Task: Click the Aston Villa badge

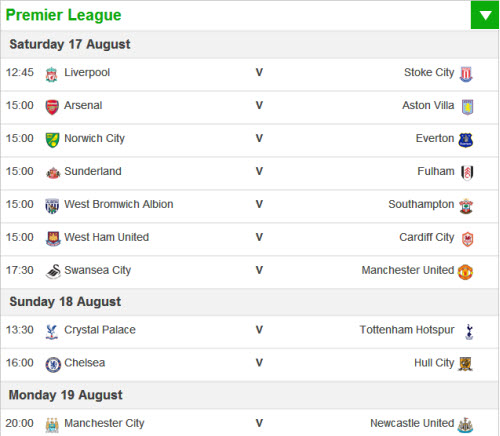Action: (x=467, y=107)
